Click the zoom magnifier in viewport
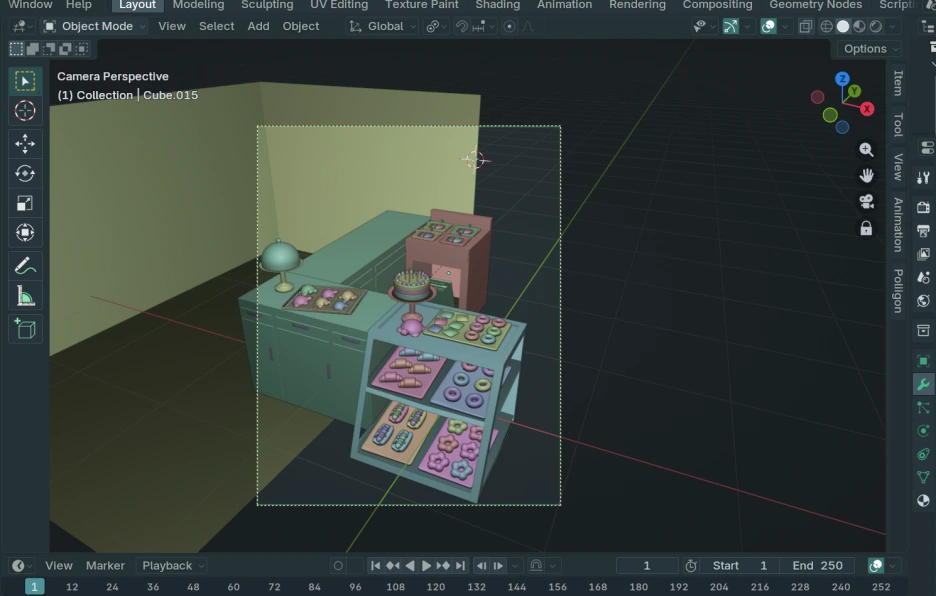Image resolution: width=936 pixels, height=596 pixels. tap(866, 149)
